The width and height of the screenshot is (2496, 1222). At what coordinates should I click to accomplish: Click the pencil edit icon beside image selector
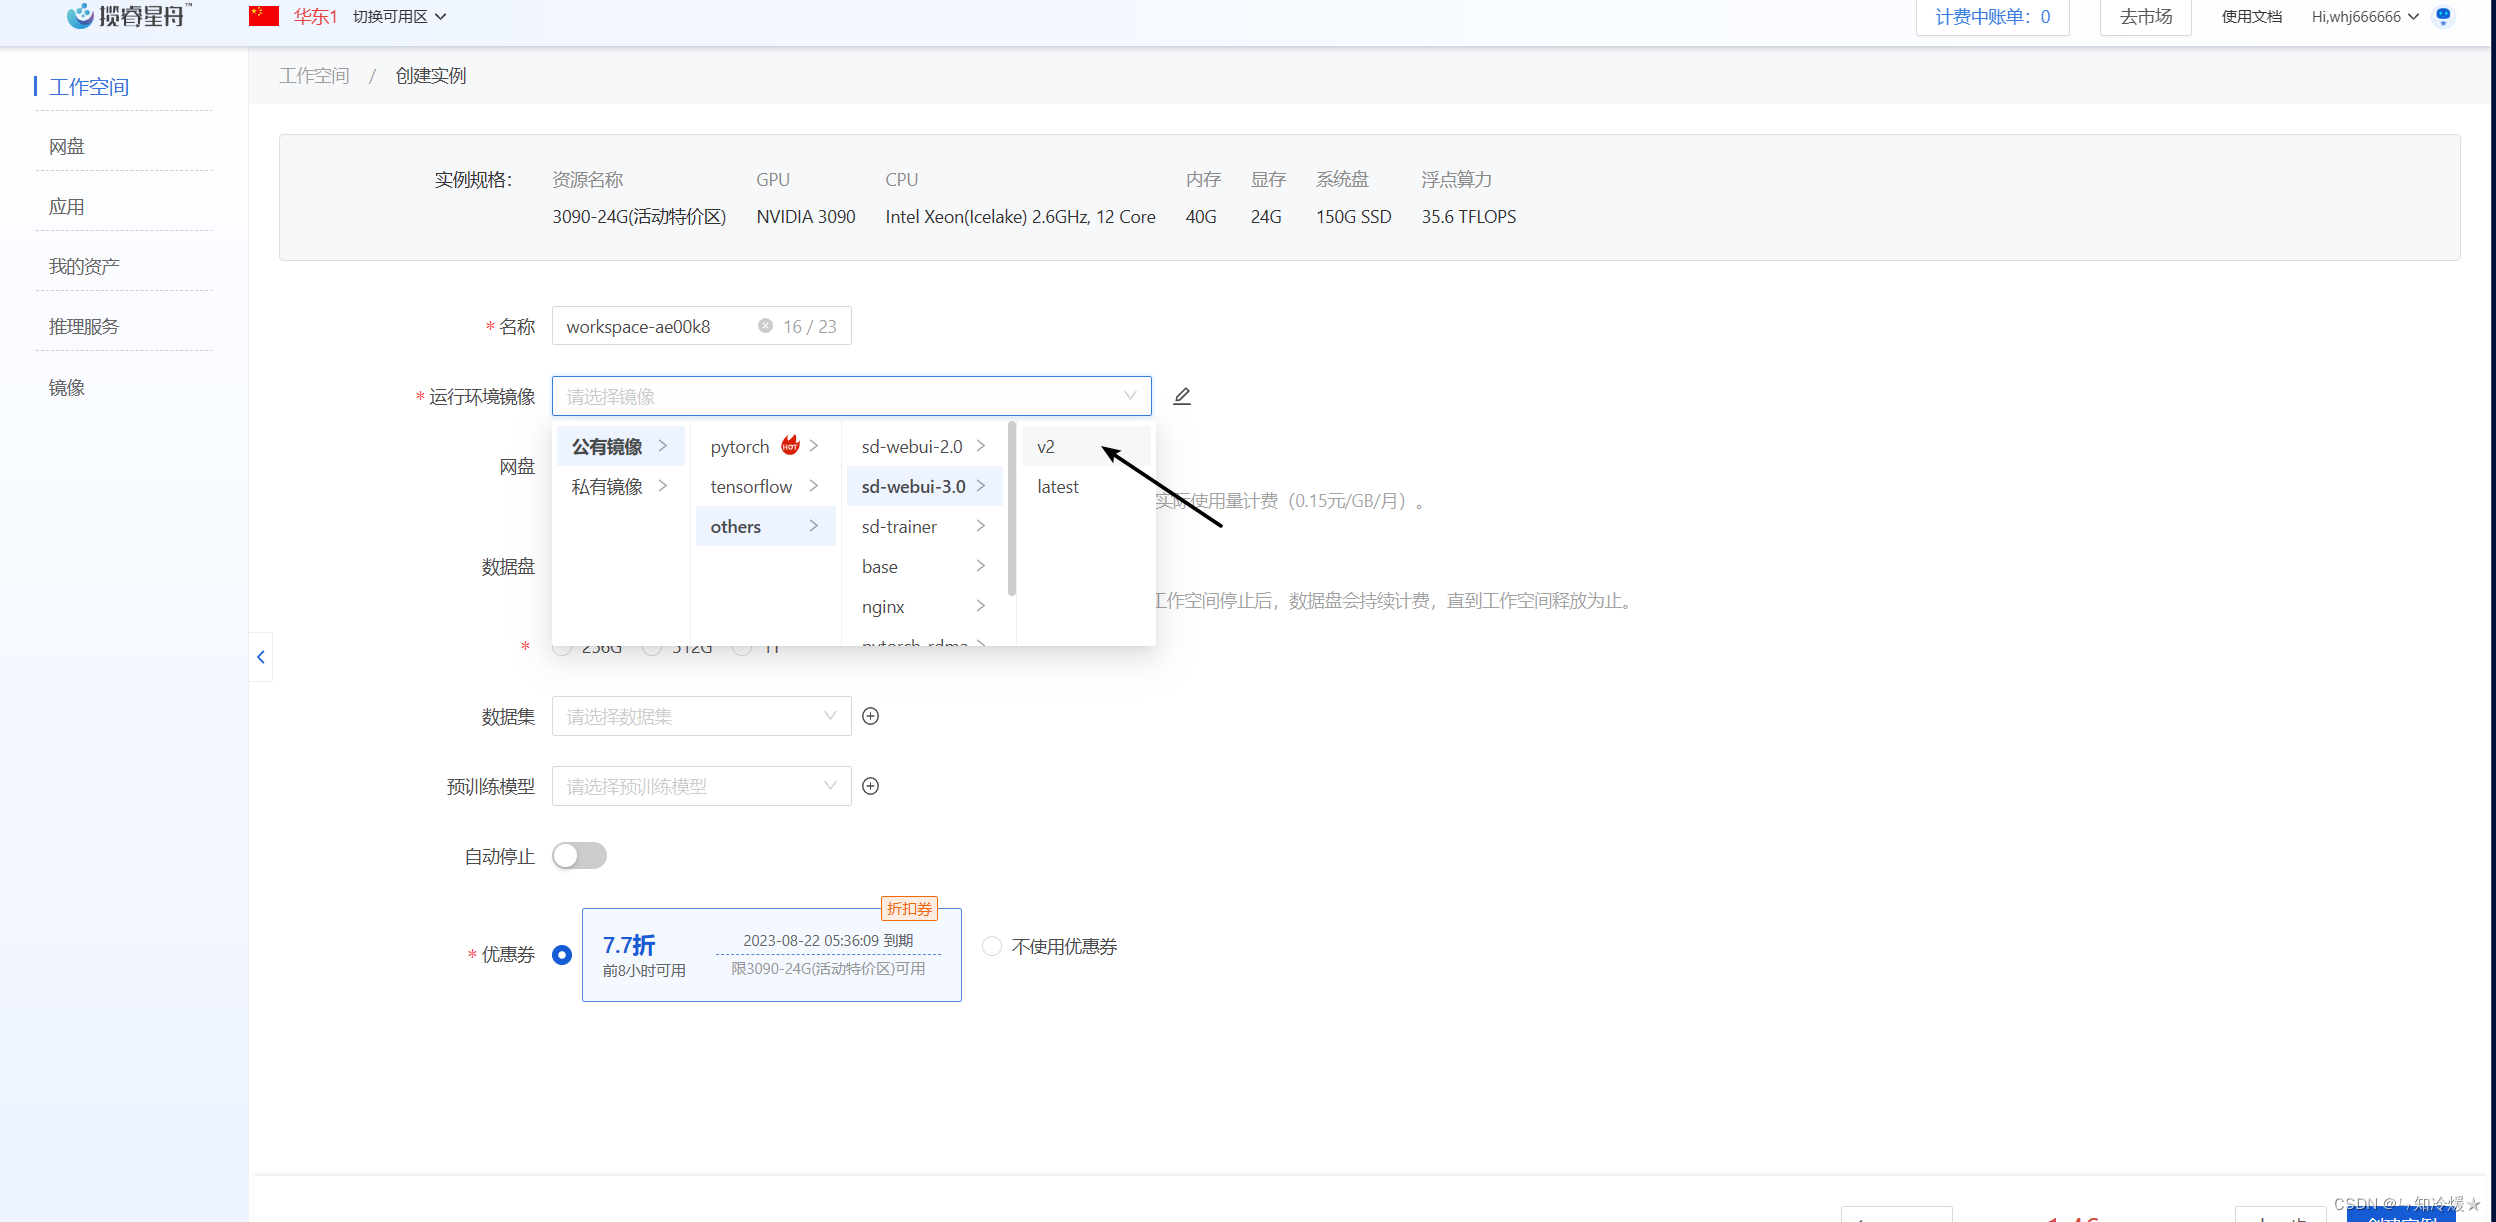[1181, 396]
